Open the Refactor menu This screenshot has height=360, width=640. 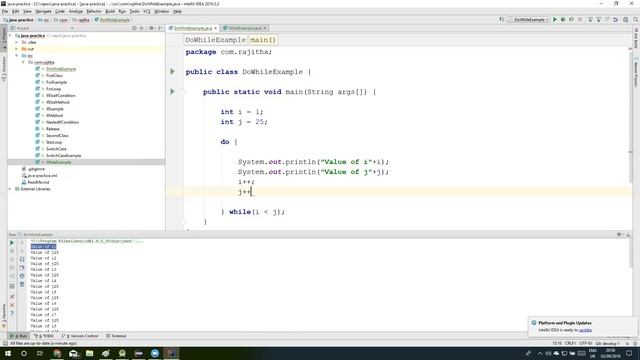click(94, 11)
